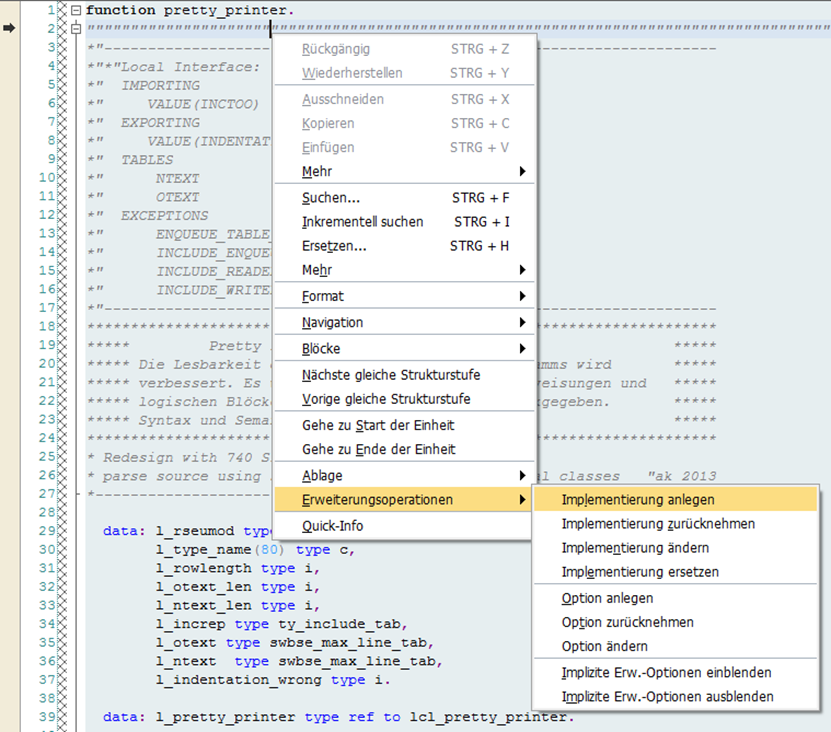
Task: Click the IMPORTING comment line
Action: tap(144, 85)
